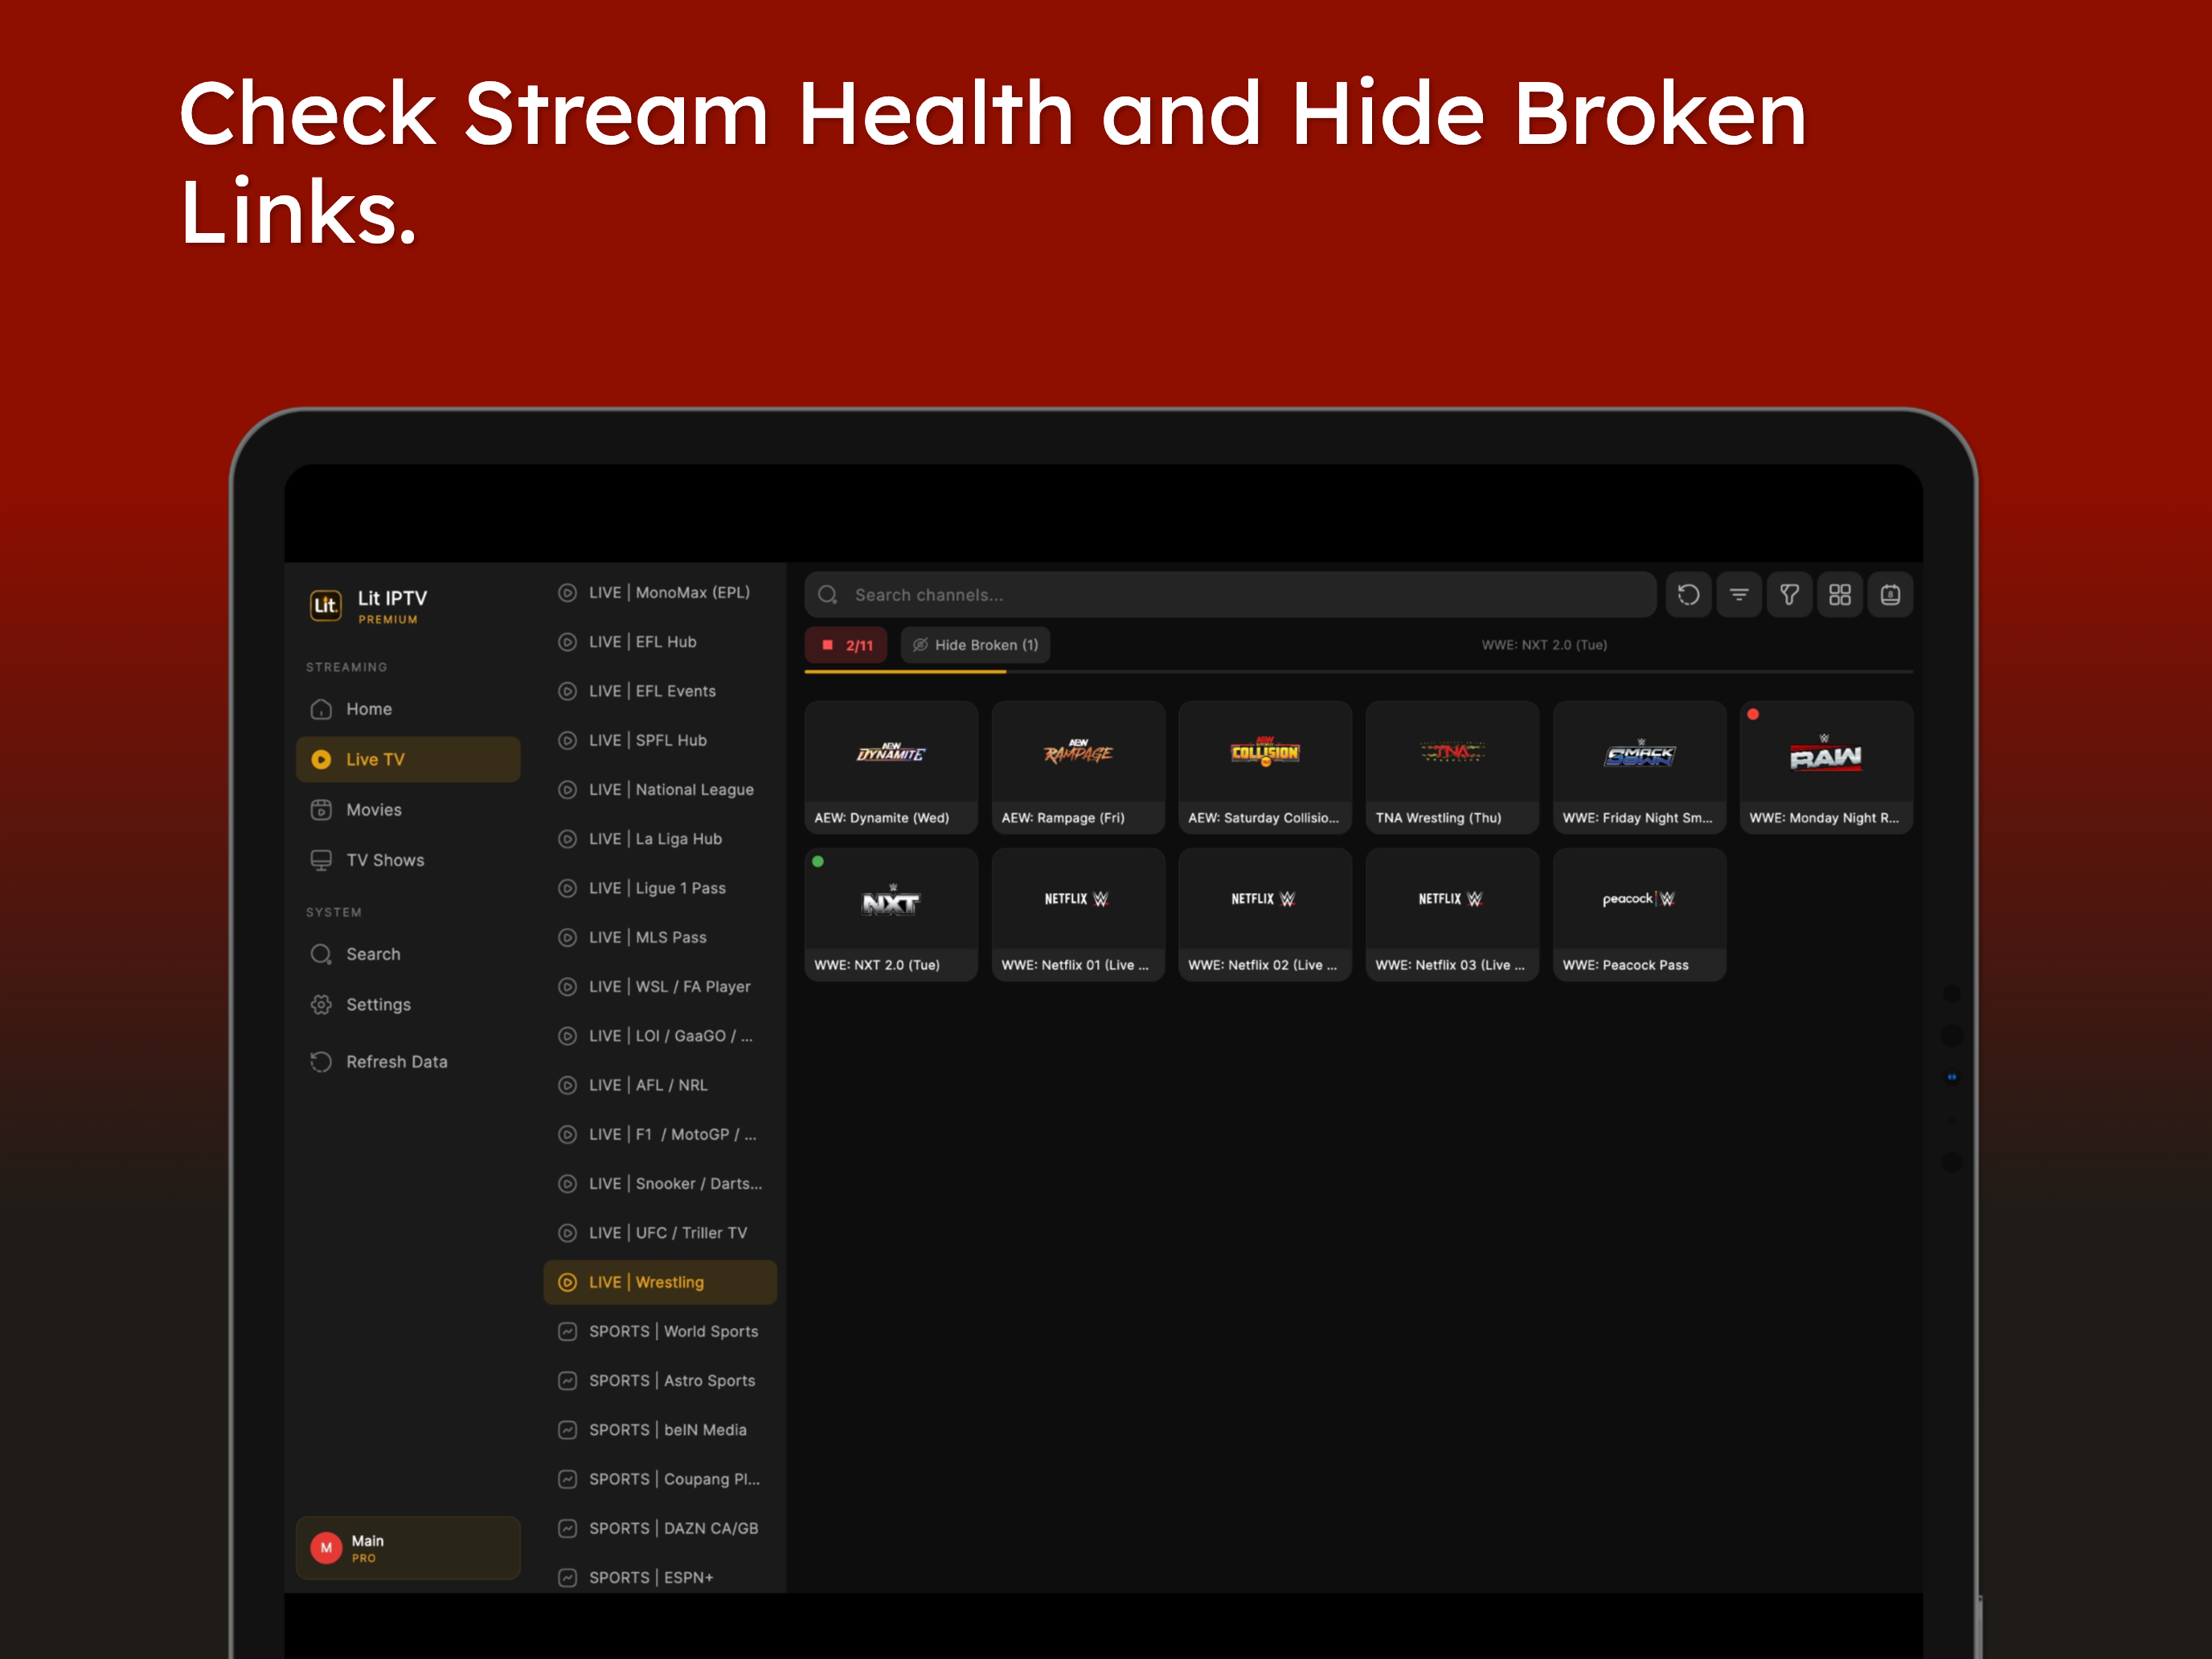Click the Main profile avatar

[326, 1547]
